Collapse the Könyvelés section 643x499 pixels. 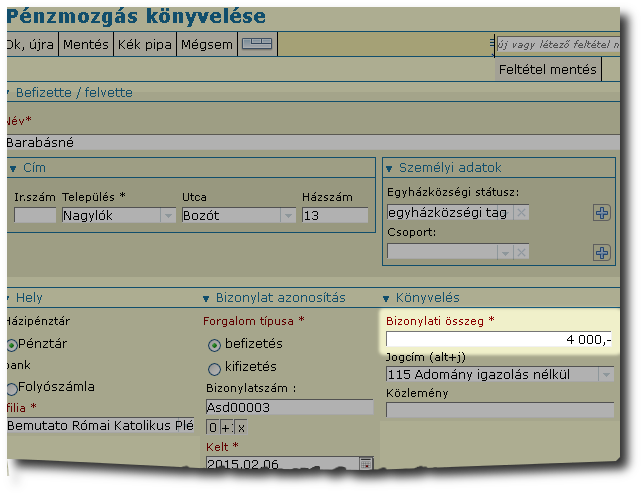point(385,299)
